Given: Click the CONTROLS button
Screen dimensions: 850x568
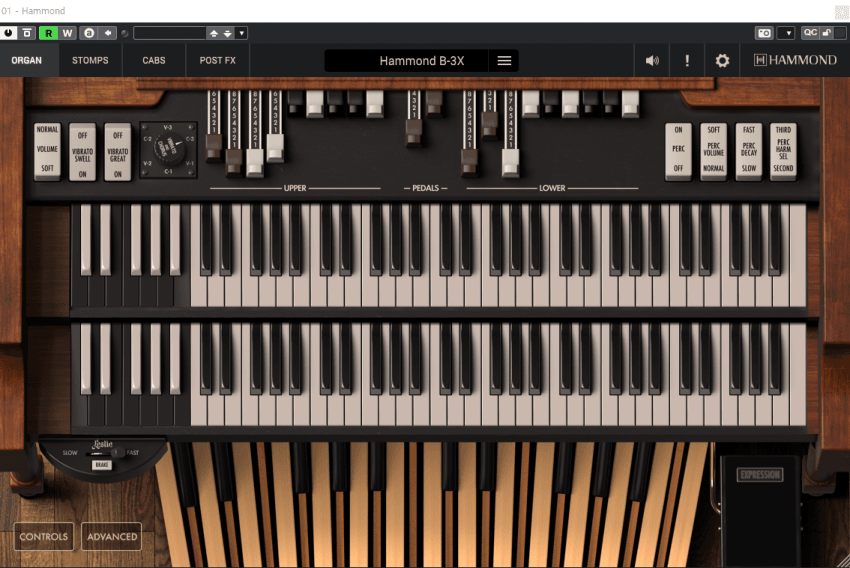Looking at the screenshot, I should click(x=44, y=537).
